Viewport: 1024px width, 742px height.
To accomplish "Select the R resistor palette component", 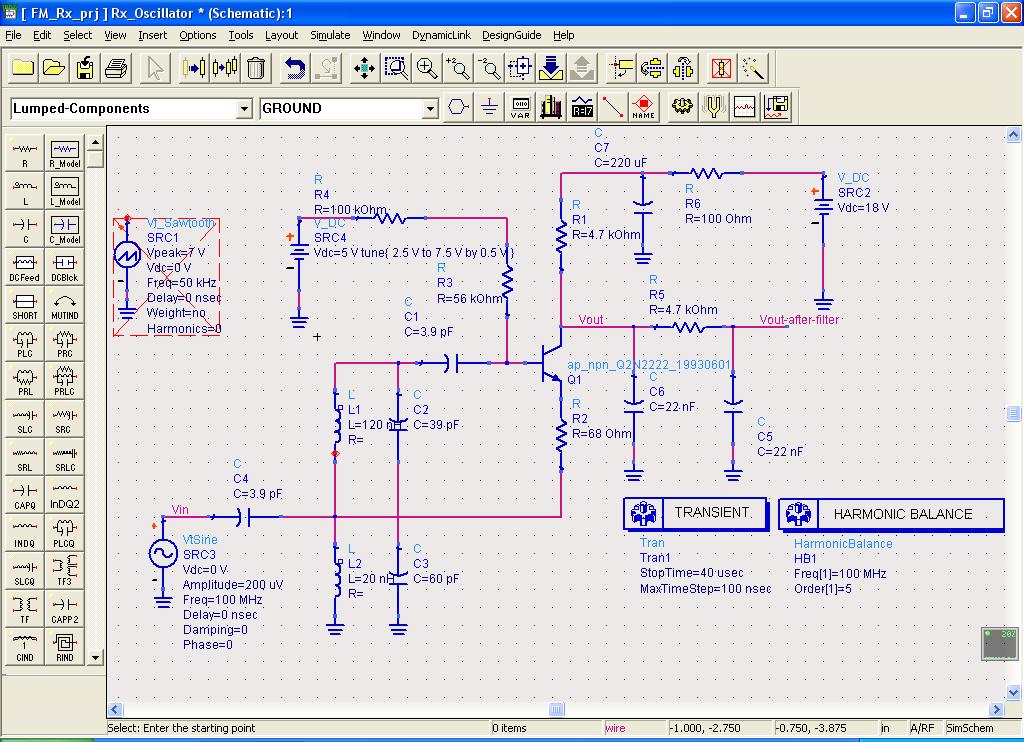I will click(x=25, y=153).
